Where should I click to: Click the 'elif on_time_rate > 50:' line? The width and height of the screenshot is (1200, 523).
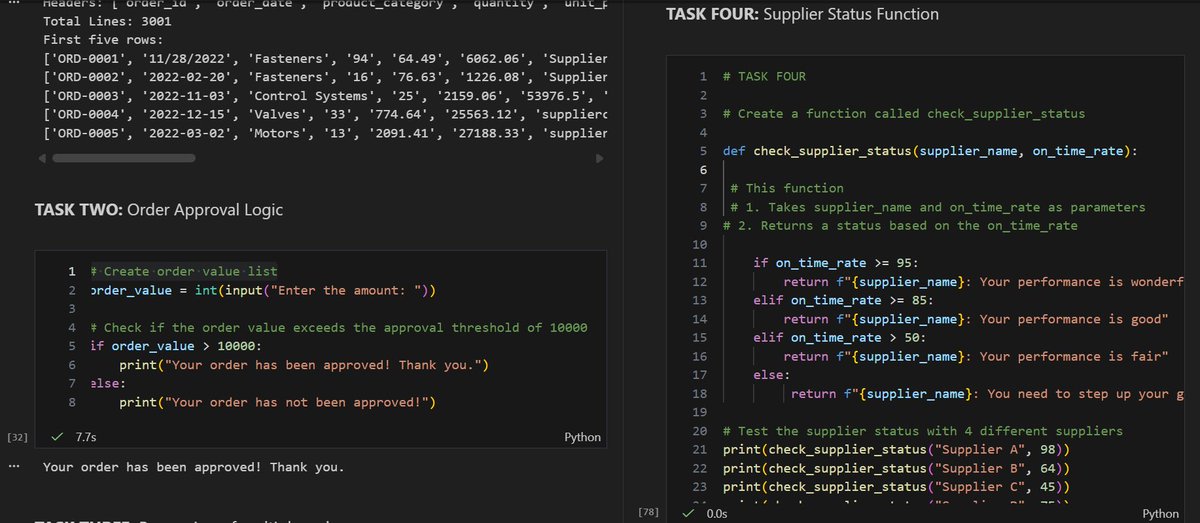point(841,338)
